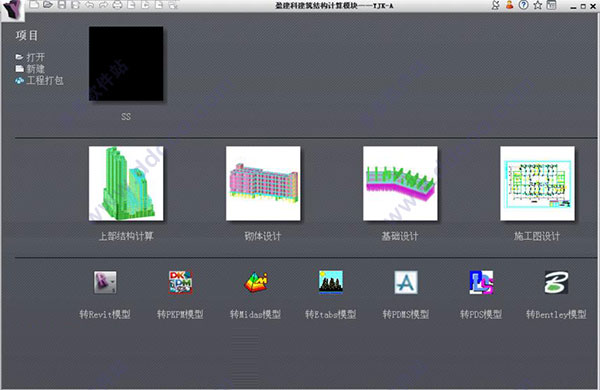
Task: Click the 转PDMS模型 label
Action: (406, 314)
